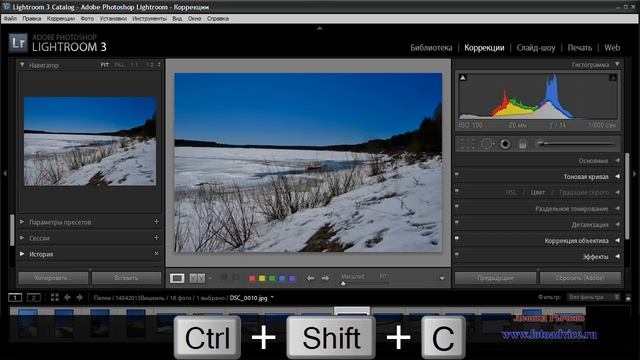
Task: Toggle the filter switch next to Без фильтра
Action: (628, 298)
